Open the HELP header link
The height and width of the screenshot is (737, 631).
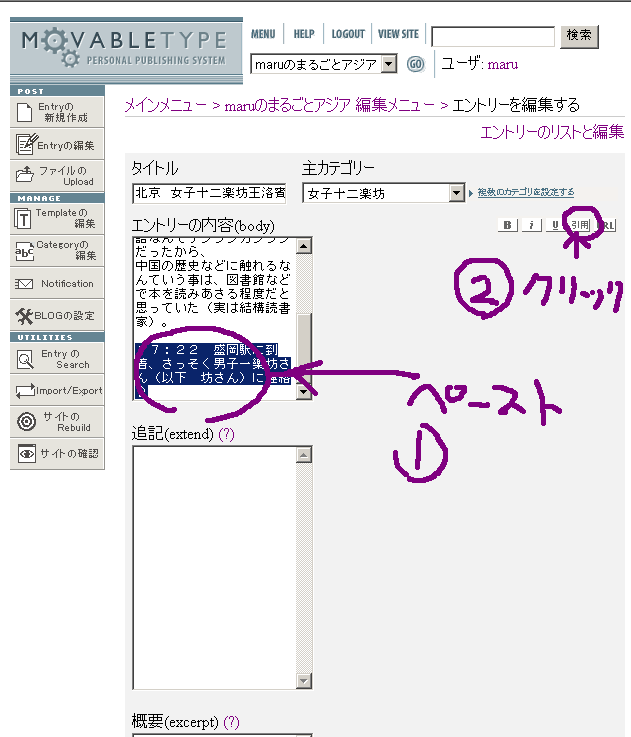click(x=304, y=34)
